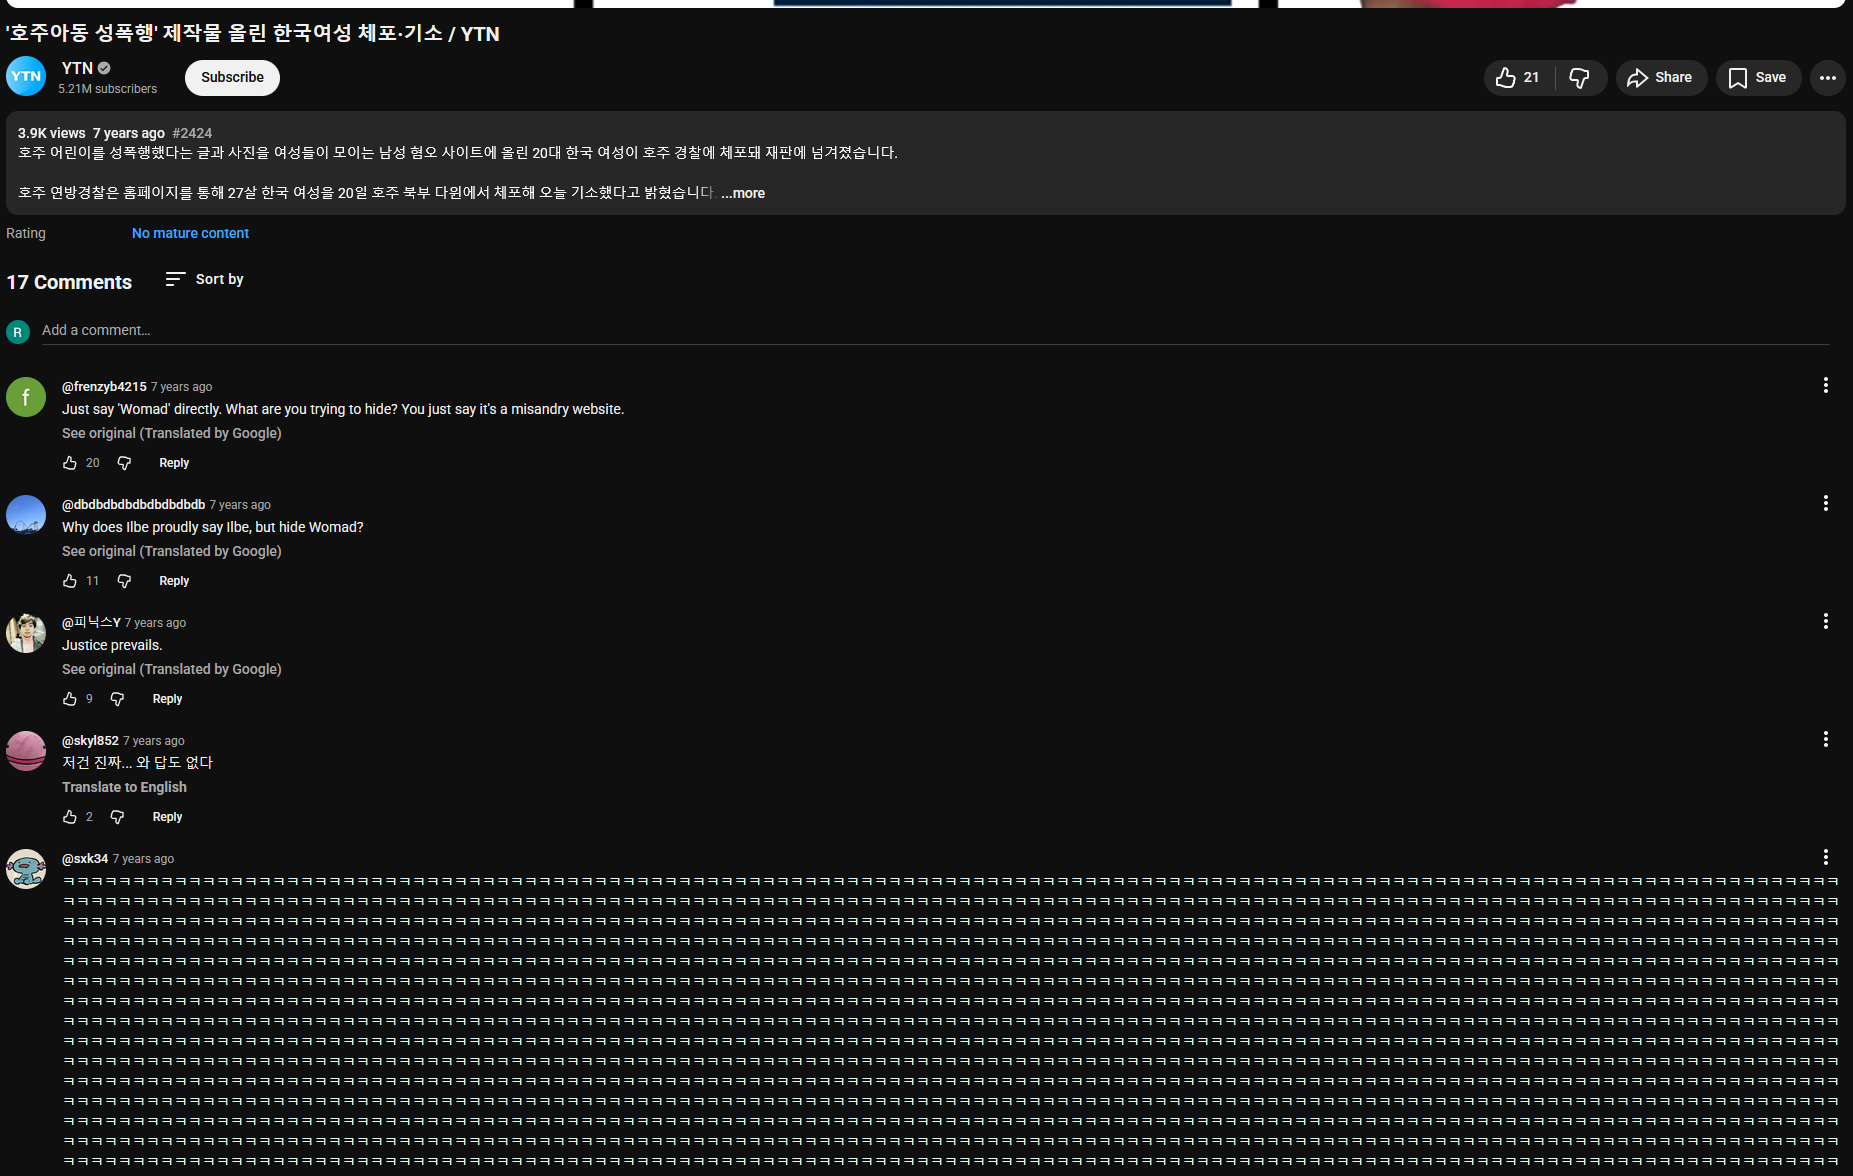Like the YTN video
This screenshot has height=1176, width=1853.
(1518, 78)
